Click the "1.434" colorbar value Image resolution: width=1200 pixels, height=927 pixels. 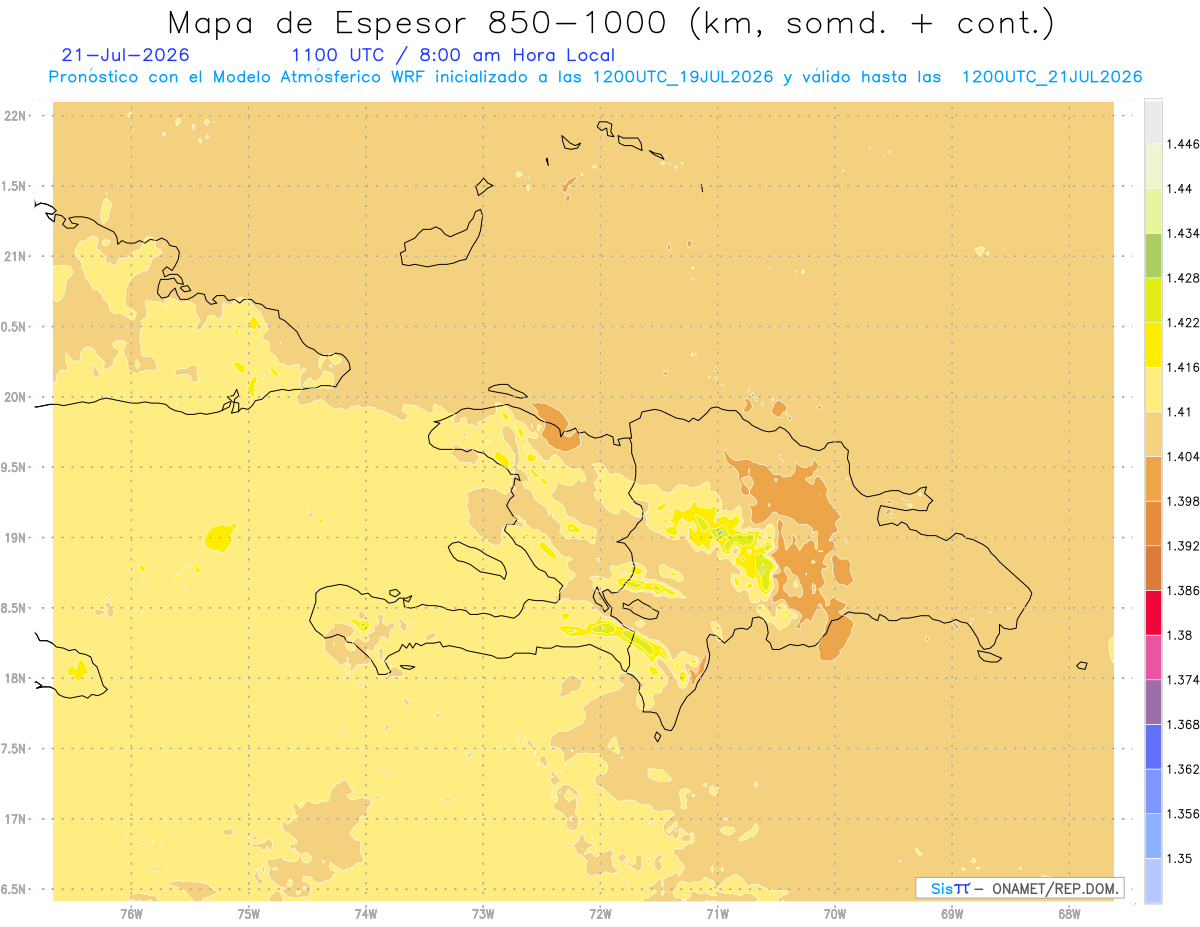[x=1183, y=233]
